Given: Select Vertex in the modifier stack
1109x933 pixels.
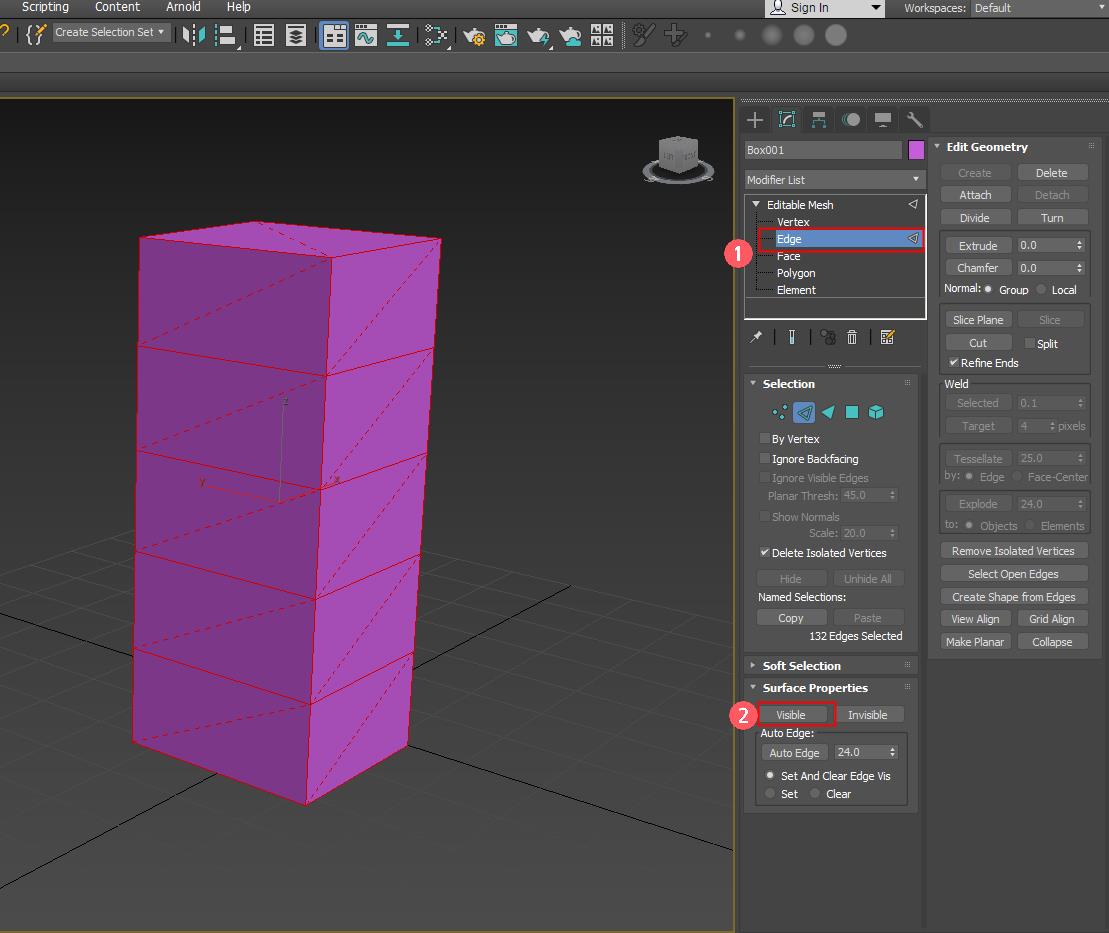Looking at the screenshot, I should (x=793, y=221).
